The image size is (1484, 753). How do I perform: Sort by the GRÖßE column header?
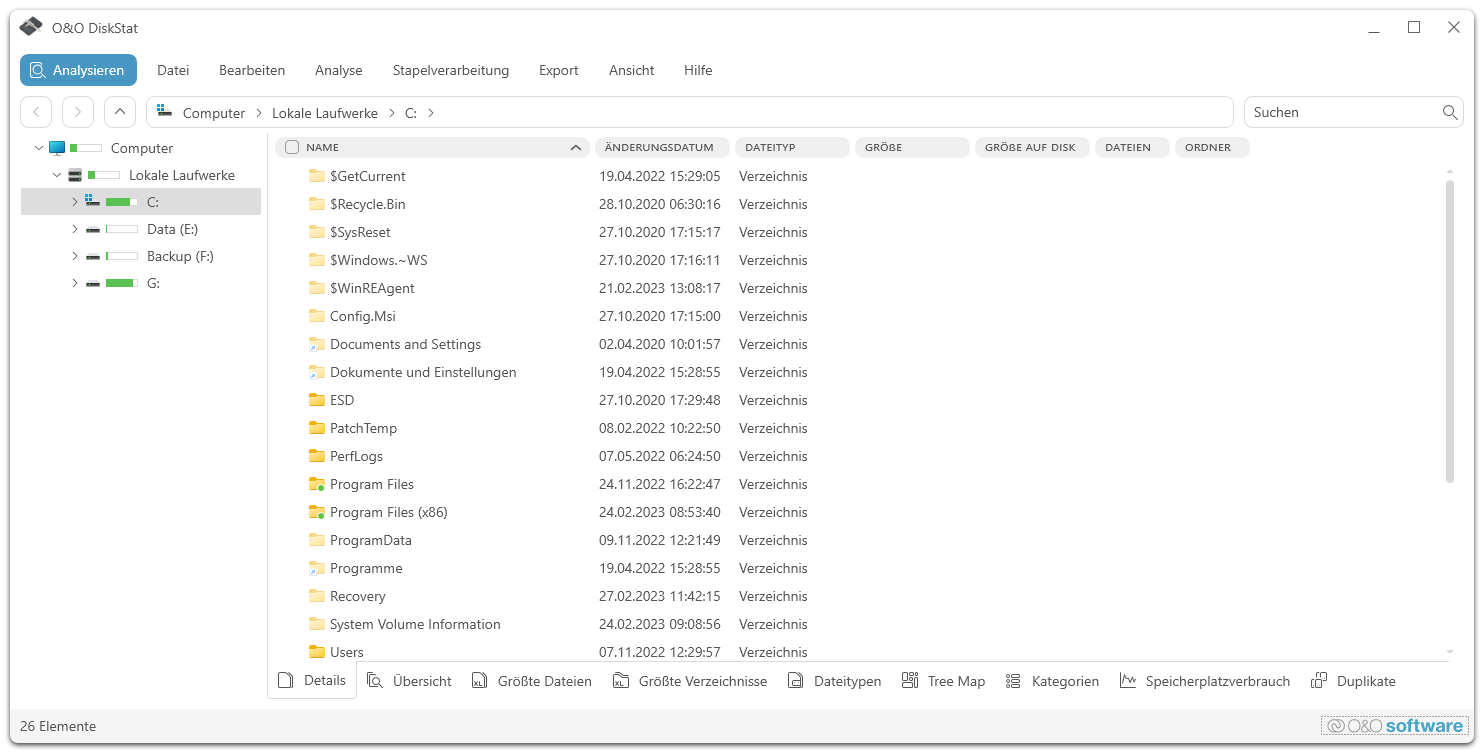click(912, 147)
